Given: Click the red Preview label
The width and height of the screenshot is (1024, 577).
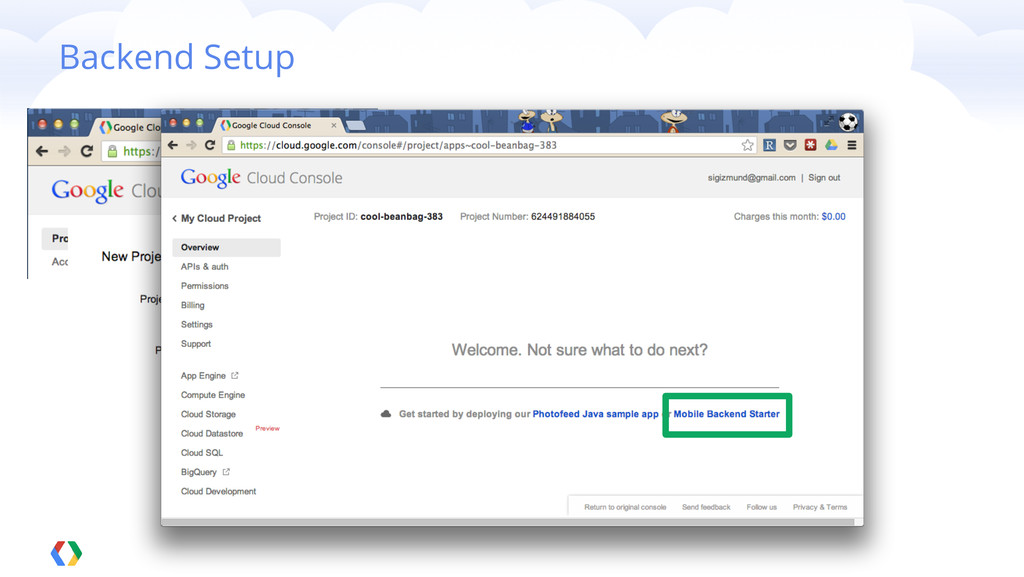Looking at the screenshot, I should [x=267, y=428].
